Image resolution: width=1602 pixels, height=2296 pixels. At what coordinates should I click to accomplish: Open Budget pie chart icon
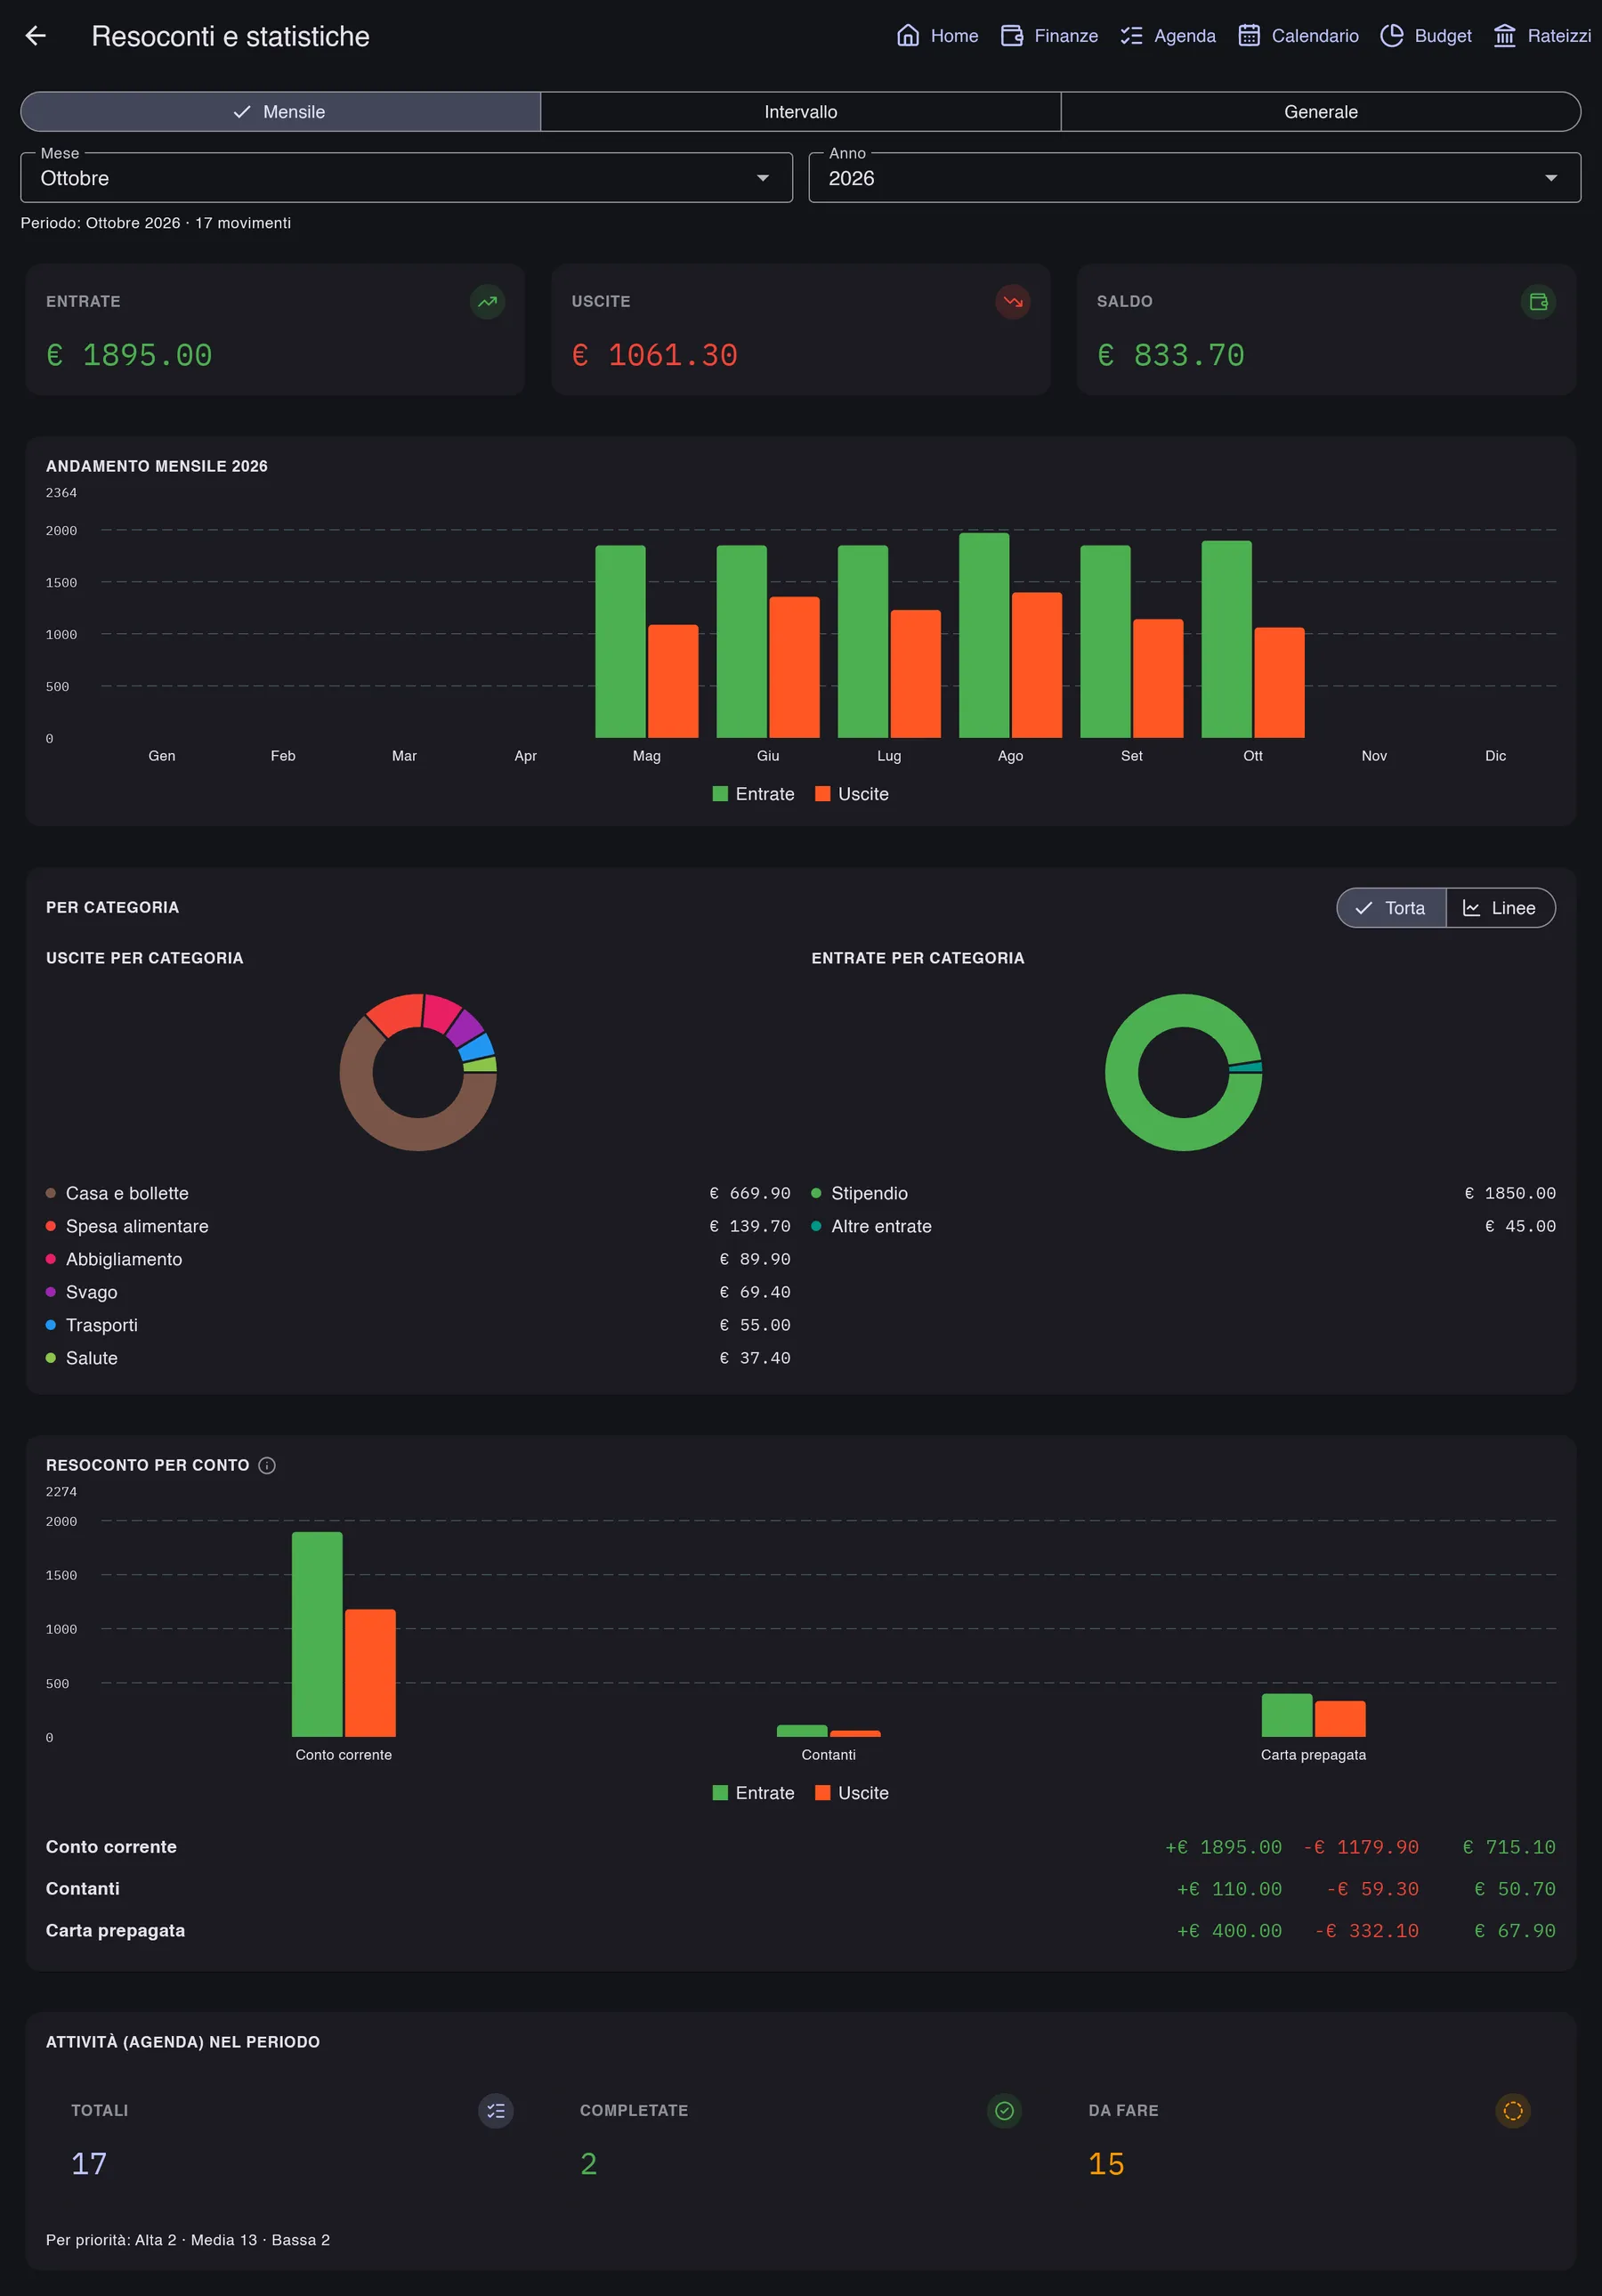coord(1391,36)
